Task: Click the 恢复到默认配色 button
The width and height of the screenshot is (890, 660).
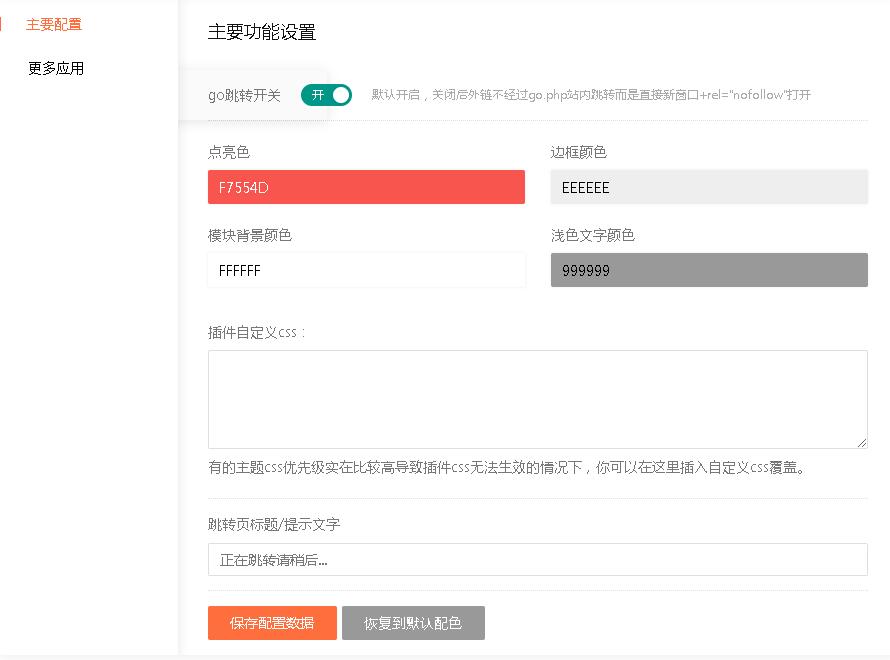Action: click(x=413, y=623)
